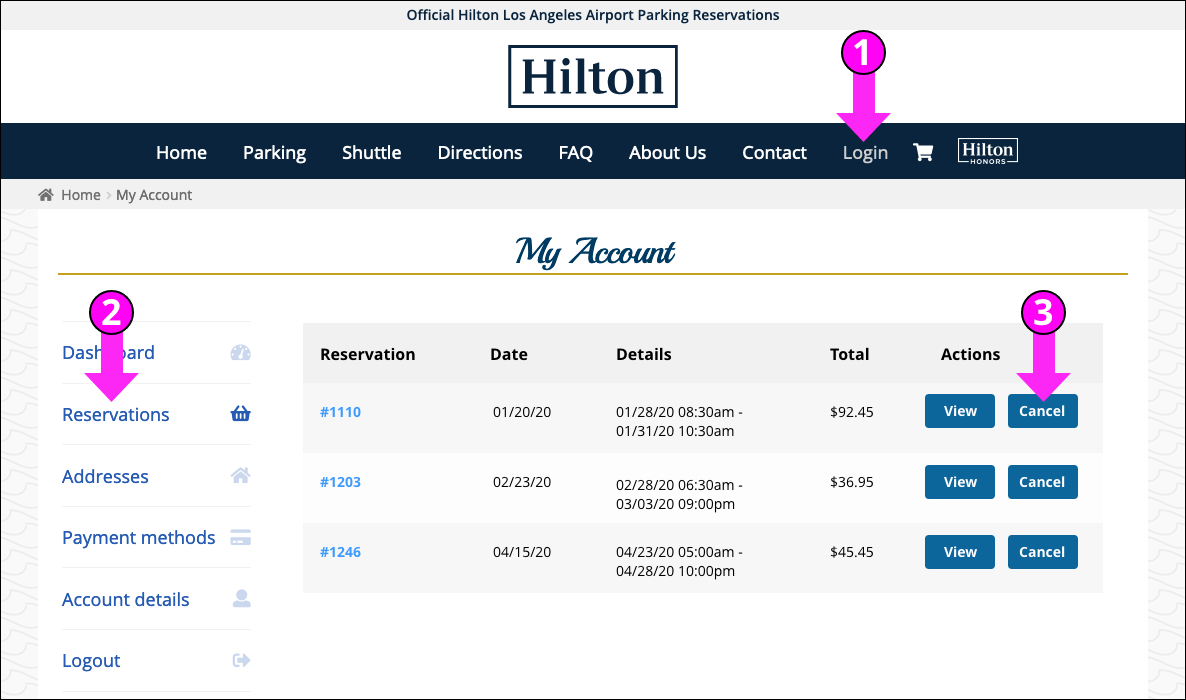This screenshot has height=700, width=1186.
Task: Open reservation #1203 link
Action: tap(340, 482)
